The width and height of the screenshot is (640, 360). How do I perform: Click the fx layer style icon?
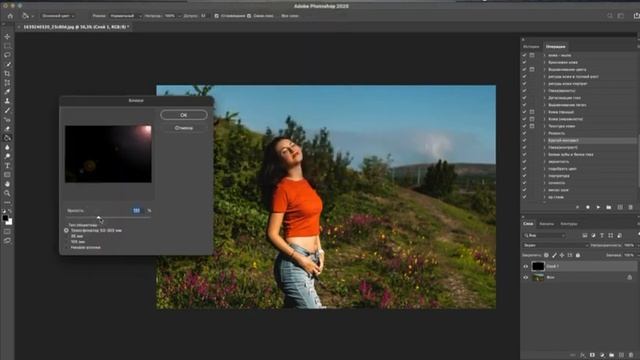pyautogui.click(x=582, y=355)
